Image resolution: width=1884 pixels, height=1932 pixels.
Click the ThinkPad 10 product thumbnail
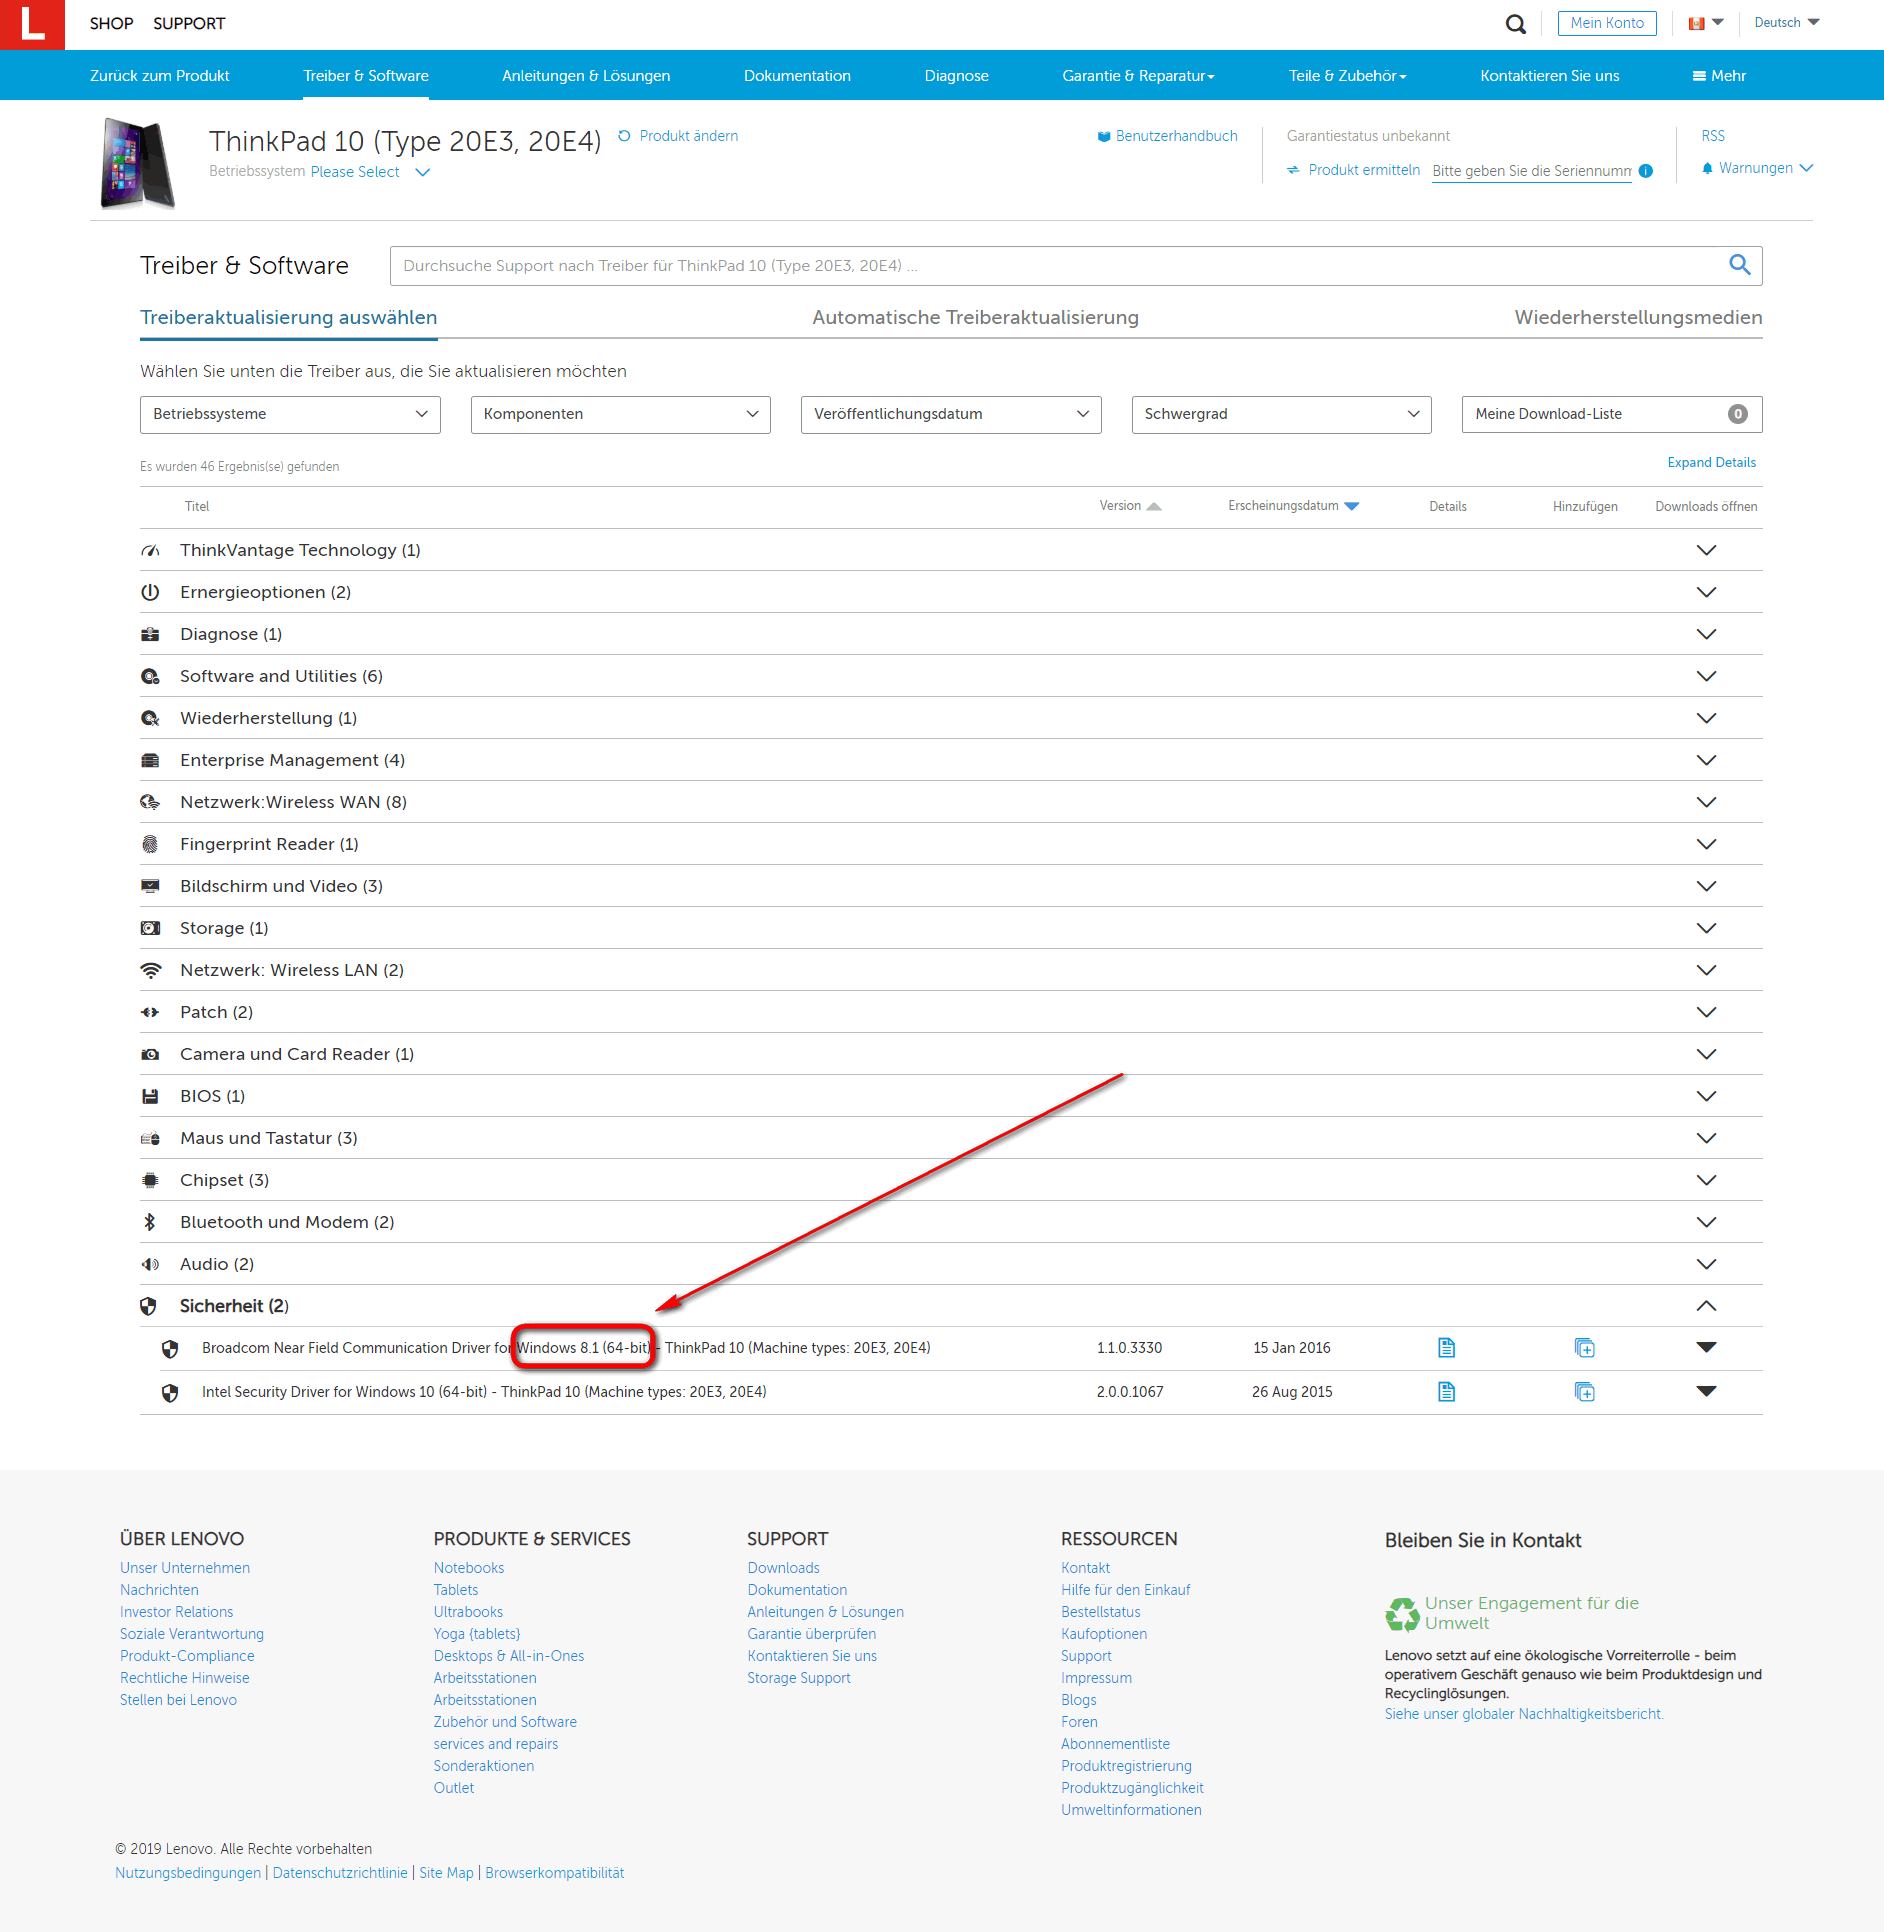click(x=137, y=163)
